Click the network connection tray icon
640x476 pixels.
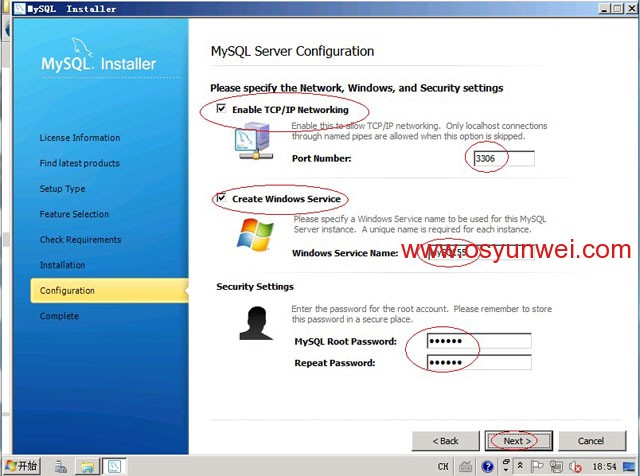pyautogui.click(x=556, y=466)
